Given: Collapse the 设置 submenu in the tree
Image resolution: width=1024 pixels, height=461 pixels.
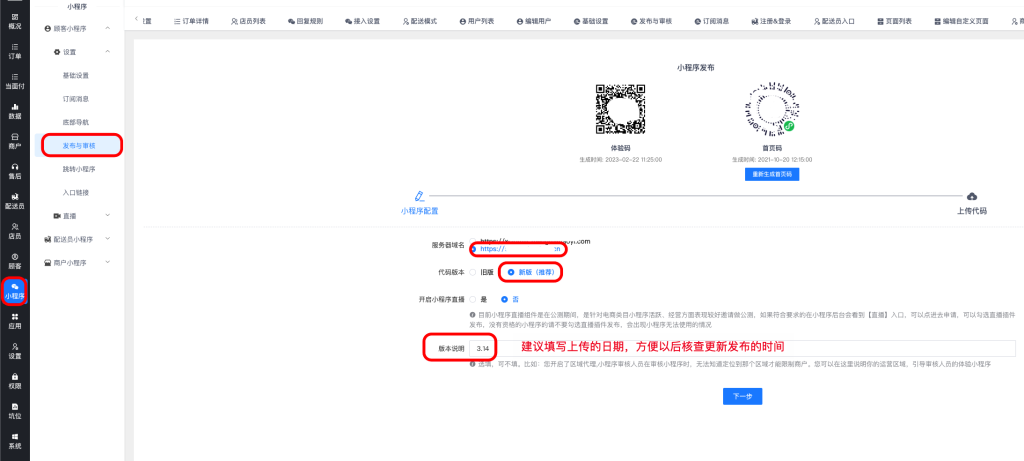Looking at the screenshot, I should (107, 51).
